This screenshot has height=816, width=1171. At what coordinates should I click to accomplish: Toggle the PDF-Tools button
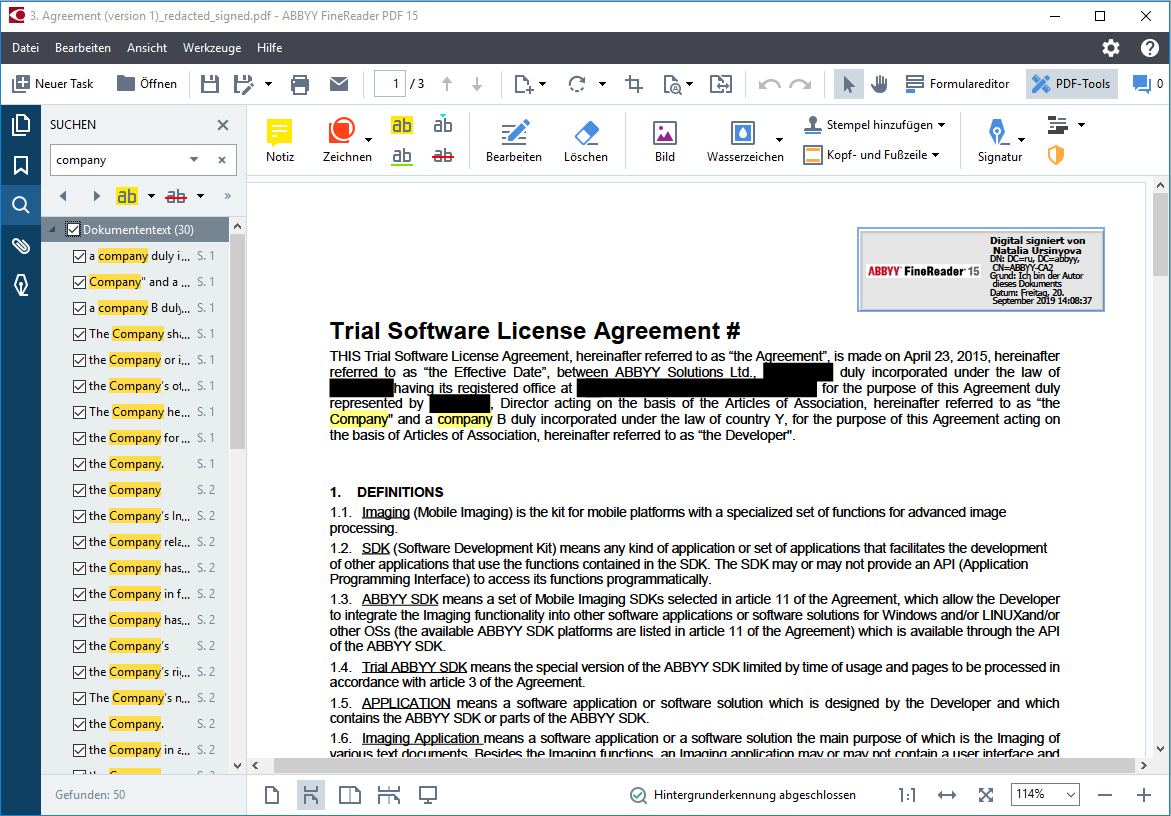pyautogui.click(x=1071, y=84)
